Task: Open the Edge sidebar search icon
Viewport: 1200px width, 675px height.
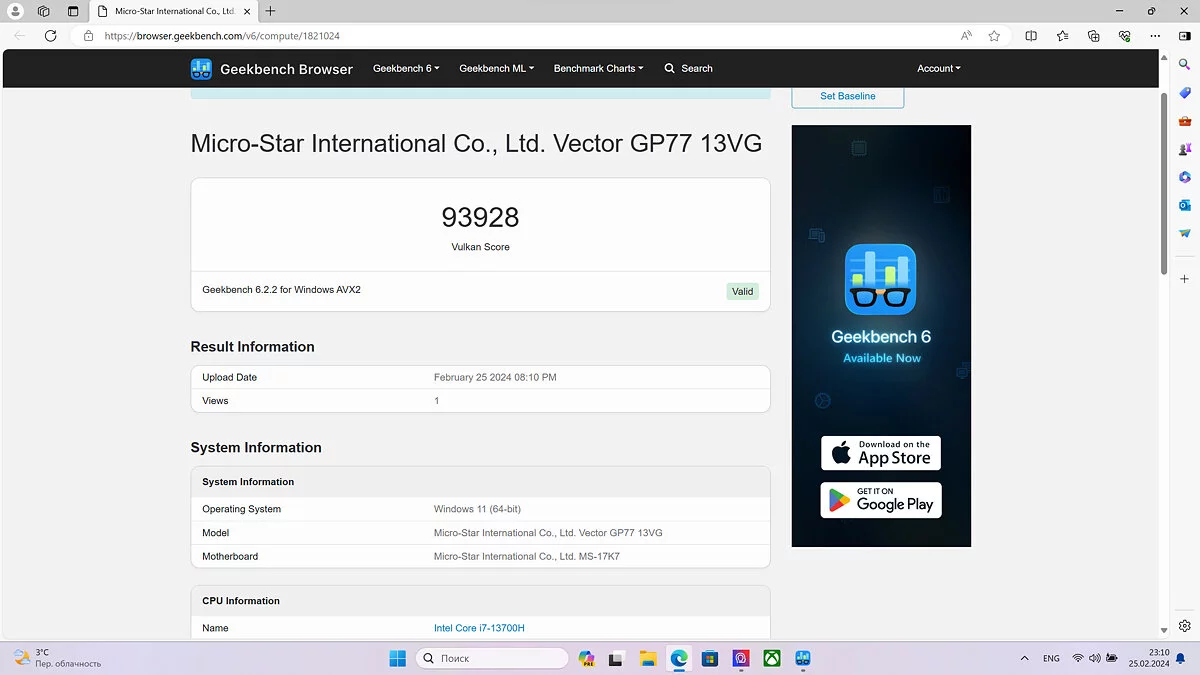Action: point(1185,64)
